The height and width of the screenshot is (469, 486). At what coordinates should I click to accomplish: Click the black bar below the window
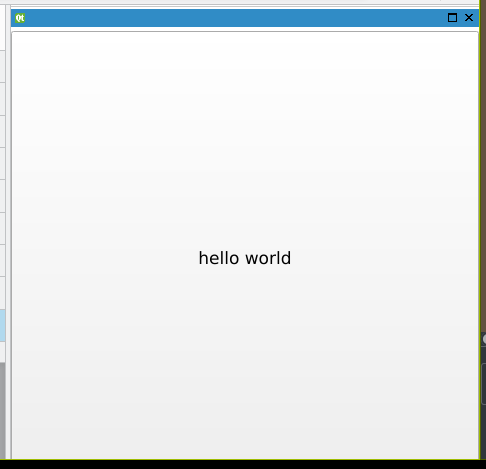(x=243, y=465)
